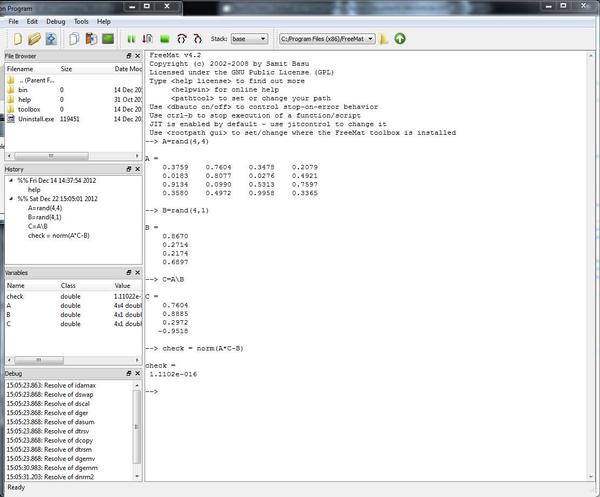The image size is (600, 497).
Task: Close the File Browser panel
Action: click(138, 56)
